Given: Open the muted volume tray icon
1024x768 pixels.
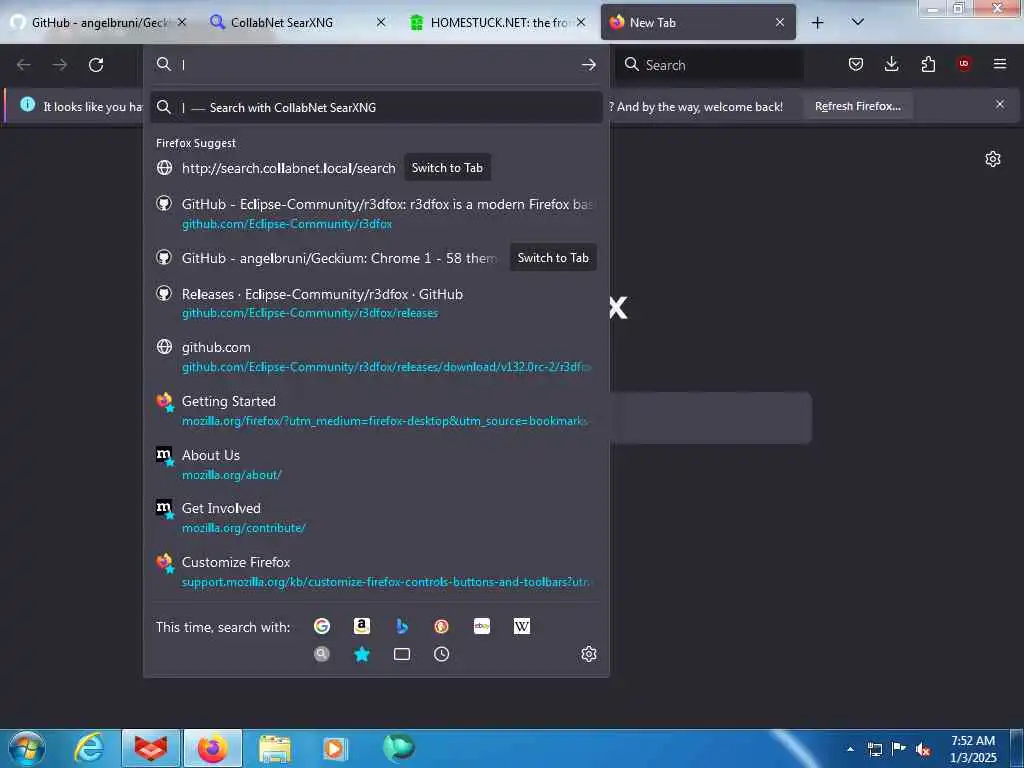Looking at the screenshot, I should pos(923,749).
